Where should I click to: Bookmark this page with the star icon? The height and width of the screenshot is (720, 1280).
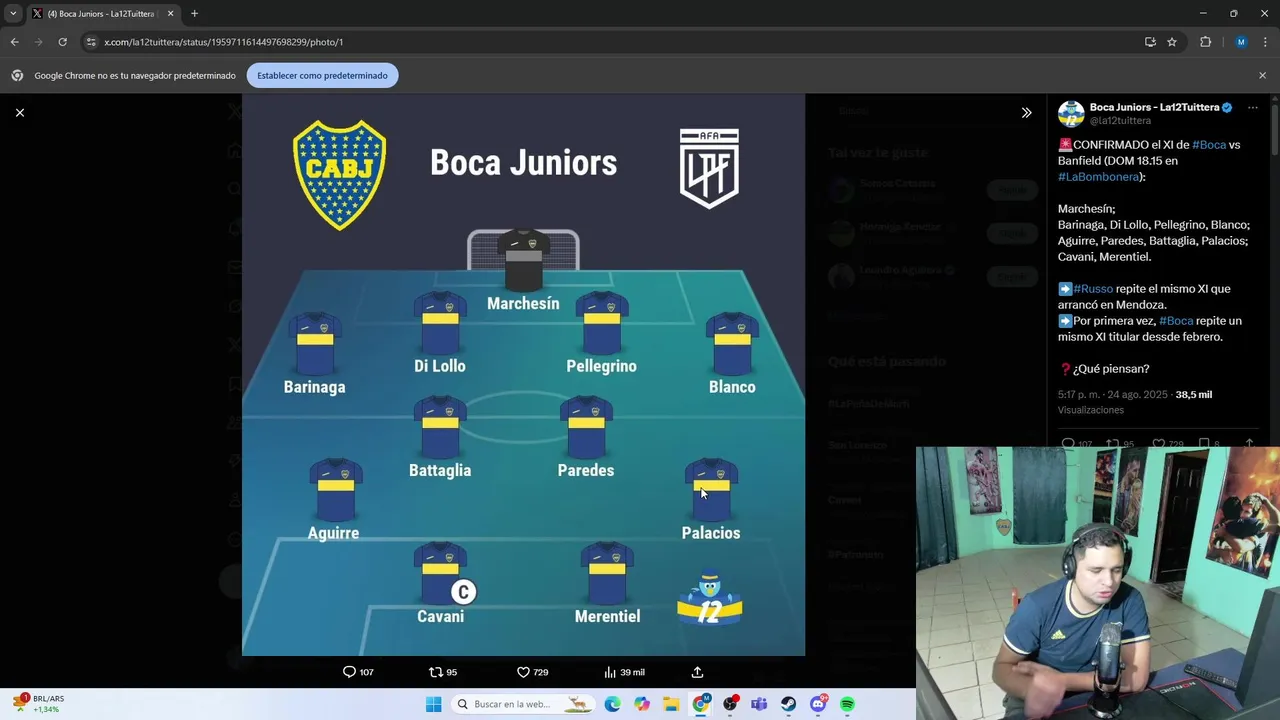click(1172, 42)
